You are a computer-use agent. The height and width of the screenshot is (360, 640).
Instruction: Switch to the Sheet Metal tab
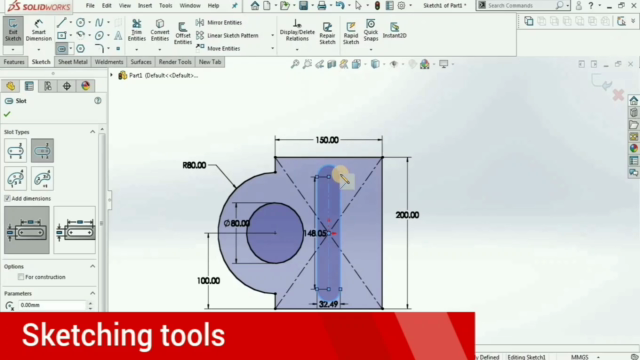point(73,62)
